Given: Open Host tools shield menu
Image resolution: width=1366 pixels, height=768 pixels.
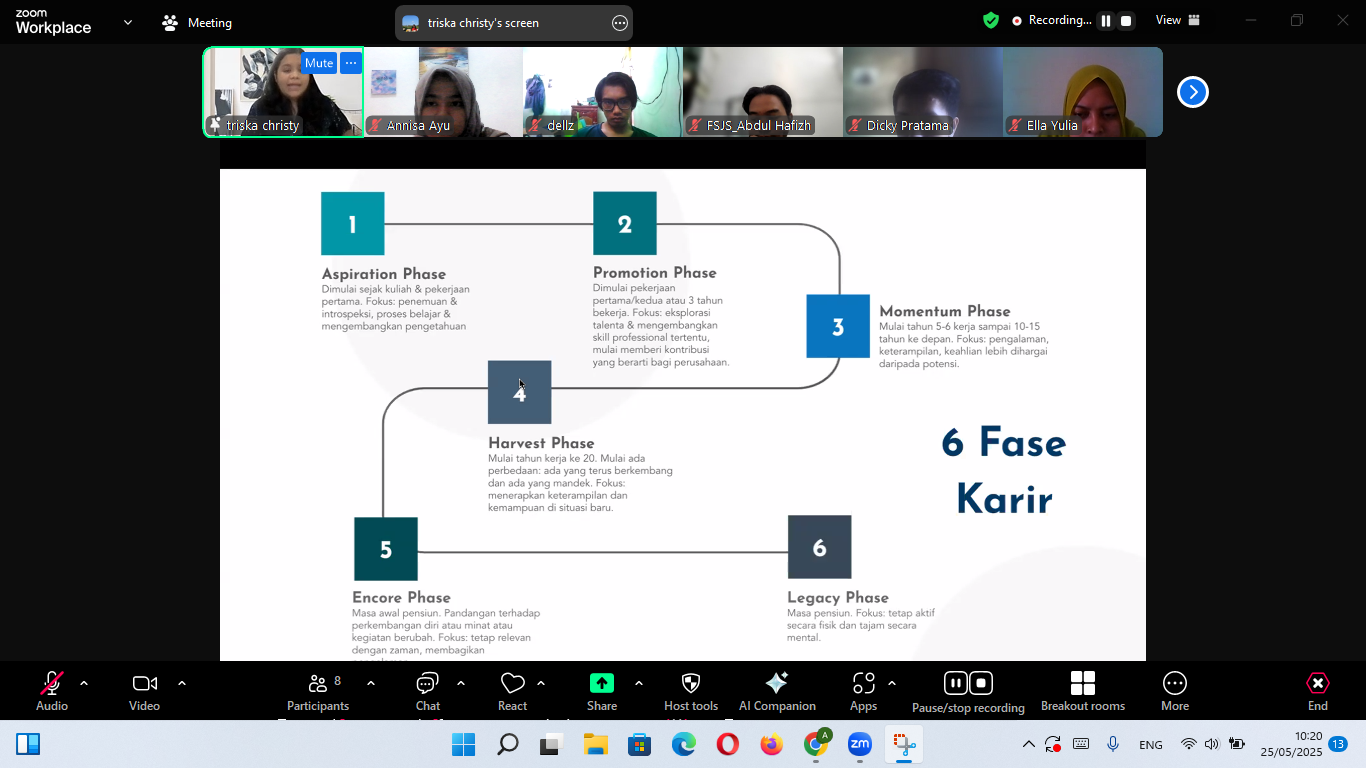Looking at the screenshot, I should click(691, 691).
